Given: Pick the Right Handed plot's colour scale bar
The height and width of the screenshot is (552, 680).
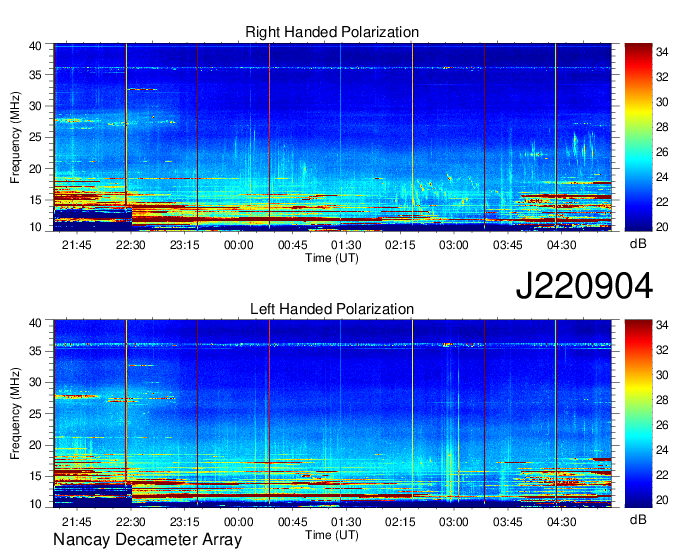Looking at the screenshot, I should pyautogui.click(x=638, y=137).
